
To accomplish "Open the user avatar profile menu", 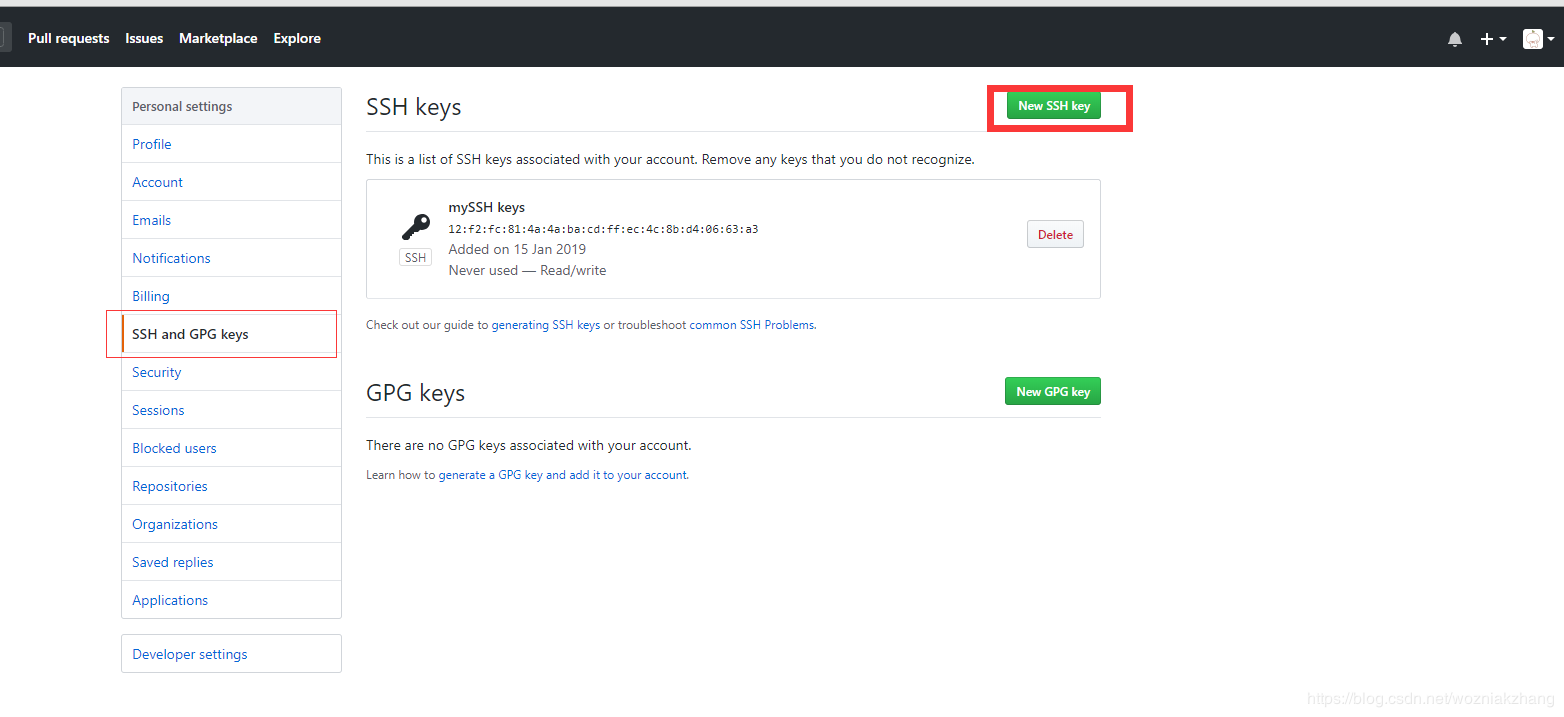I will coord(1538,39).
